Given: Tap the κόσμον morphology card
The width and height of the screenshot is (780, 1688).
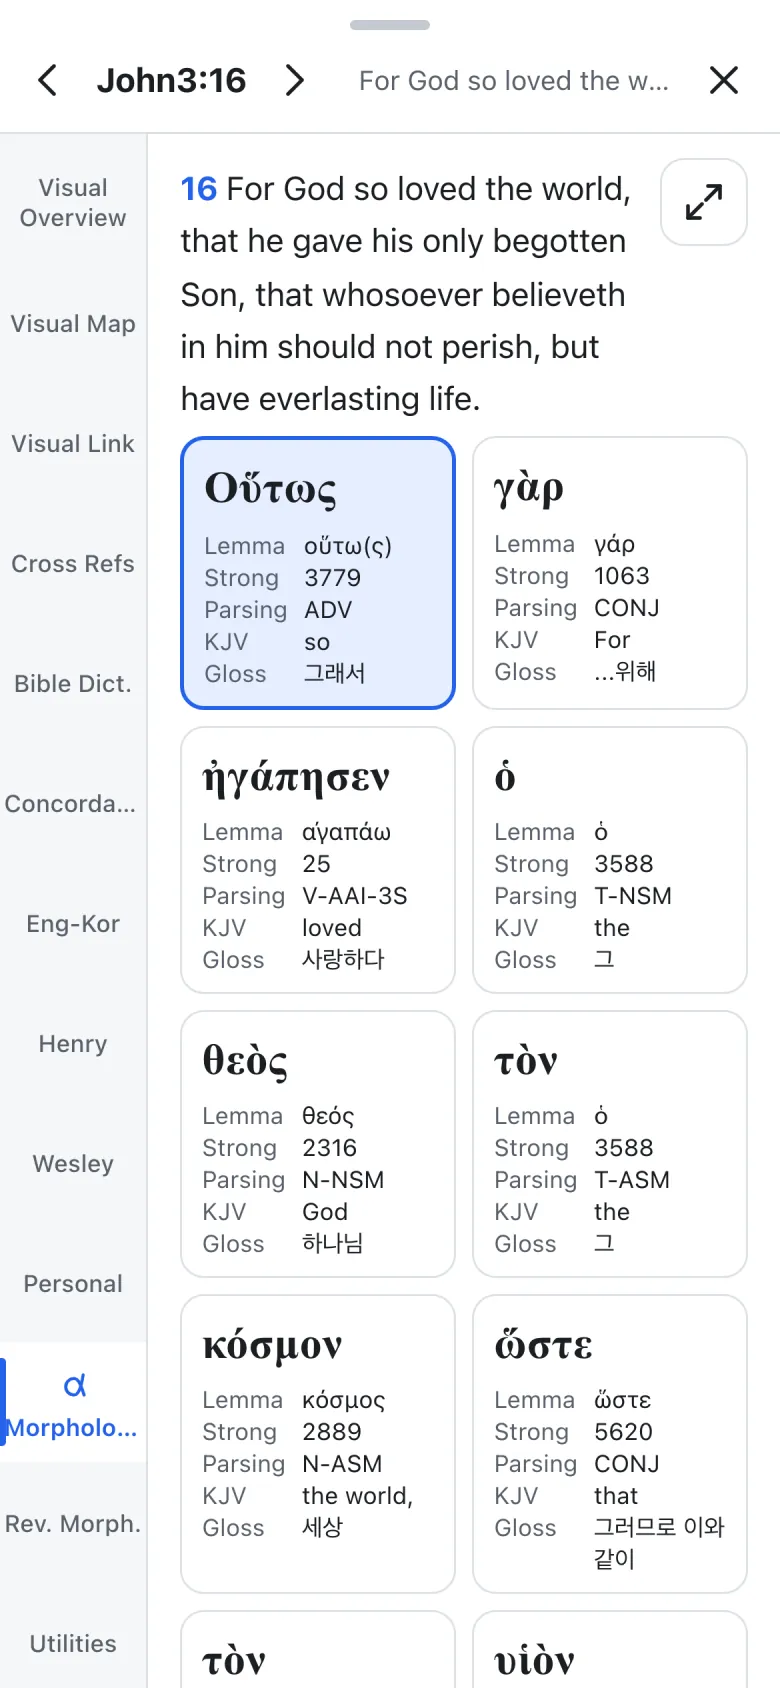Looking at the screenshot, I should pos(318,1444).
